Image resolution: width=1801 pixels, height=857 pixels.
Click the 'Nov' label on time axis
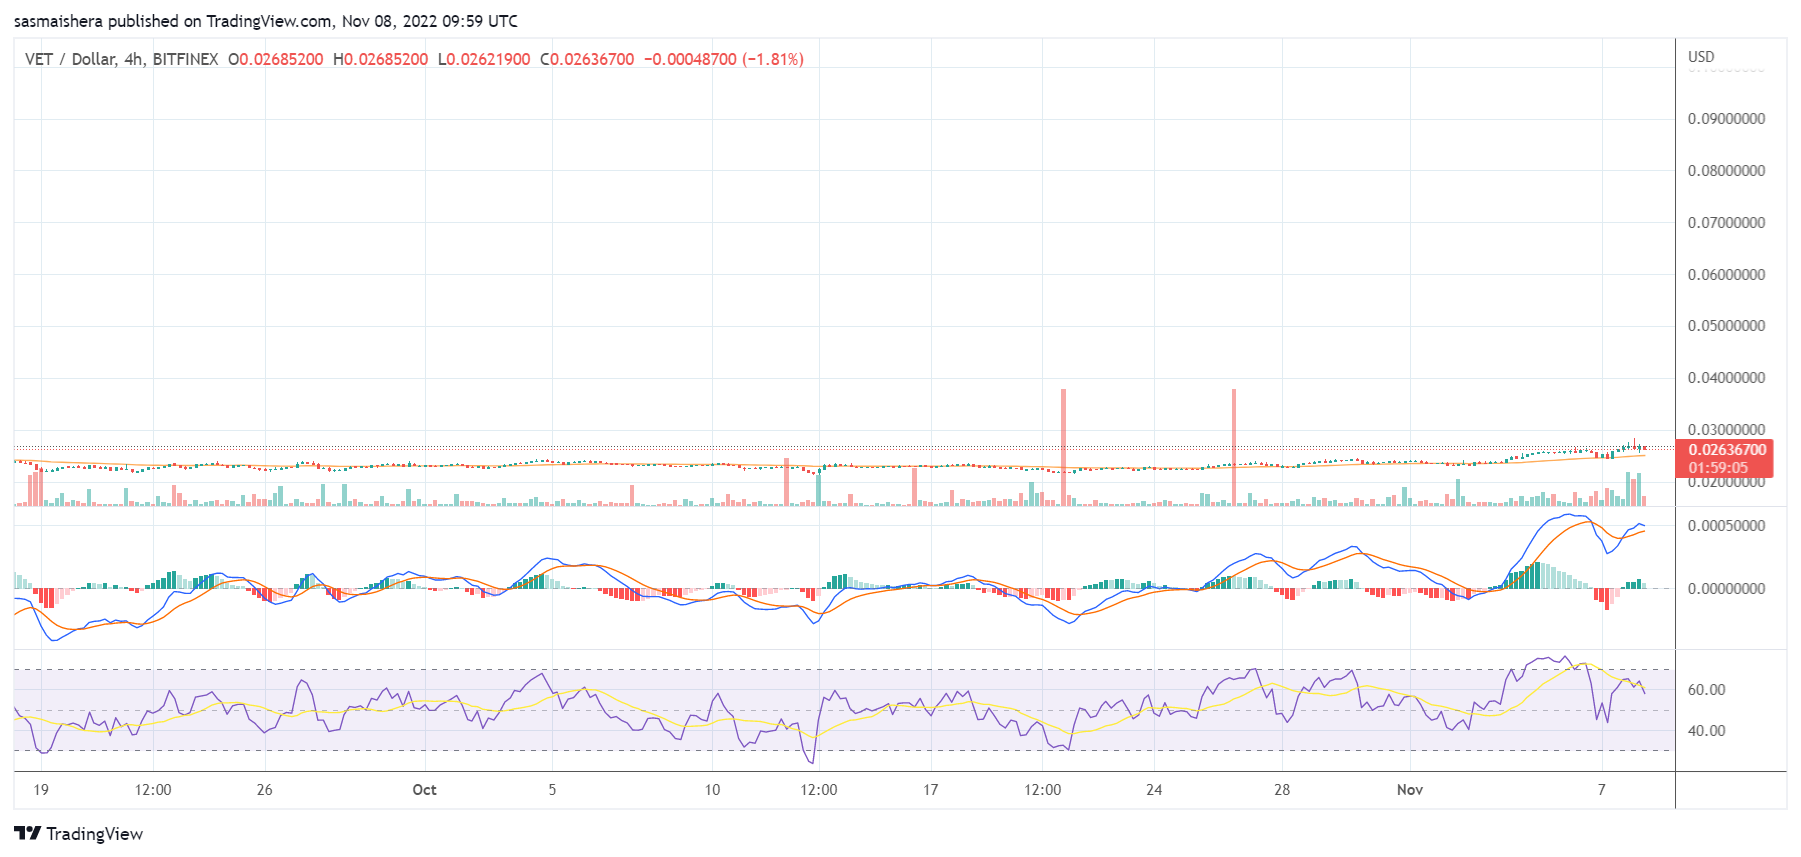[x=1409, y=790]
